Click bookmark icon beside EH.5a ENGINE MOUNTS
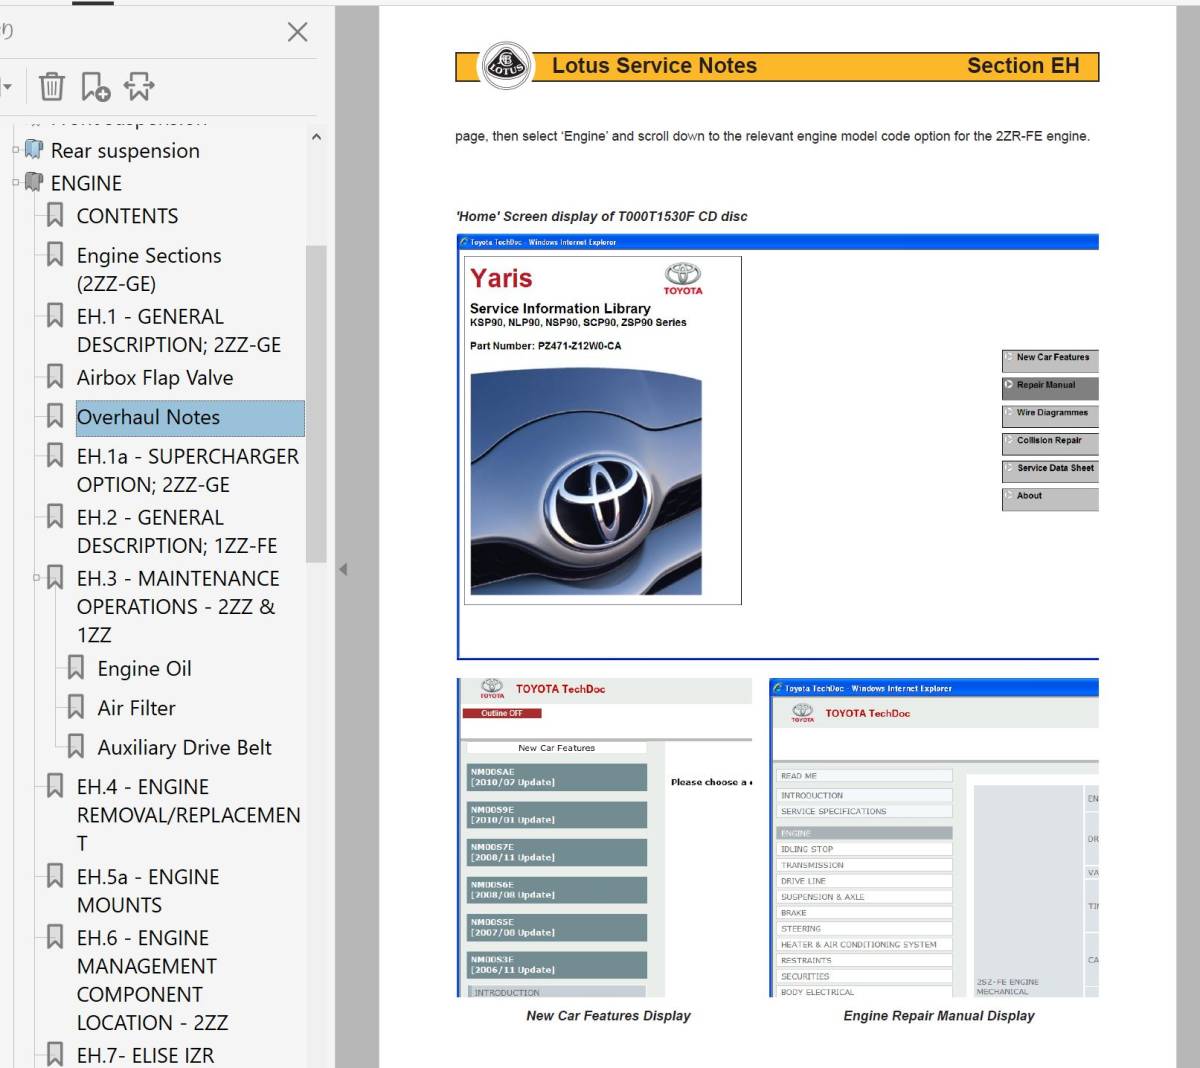Screen dimensions: 1200x1068 tap(55, 876)
